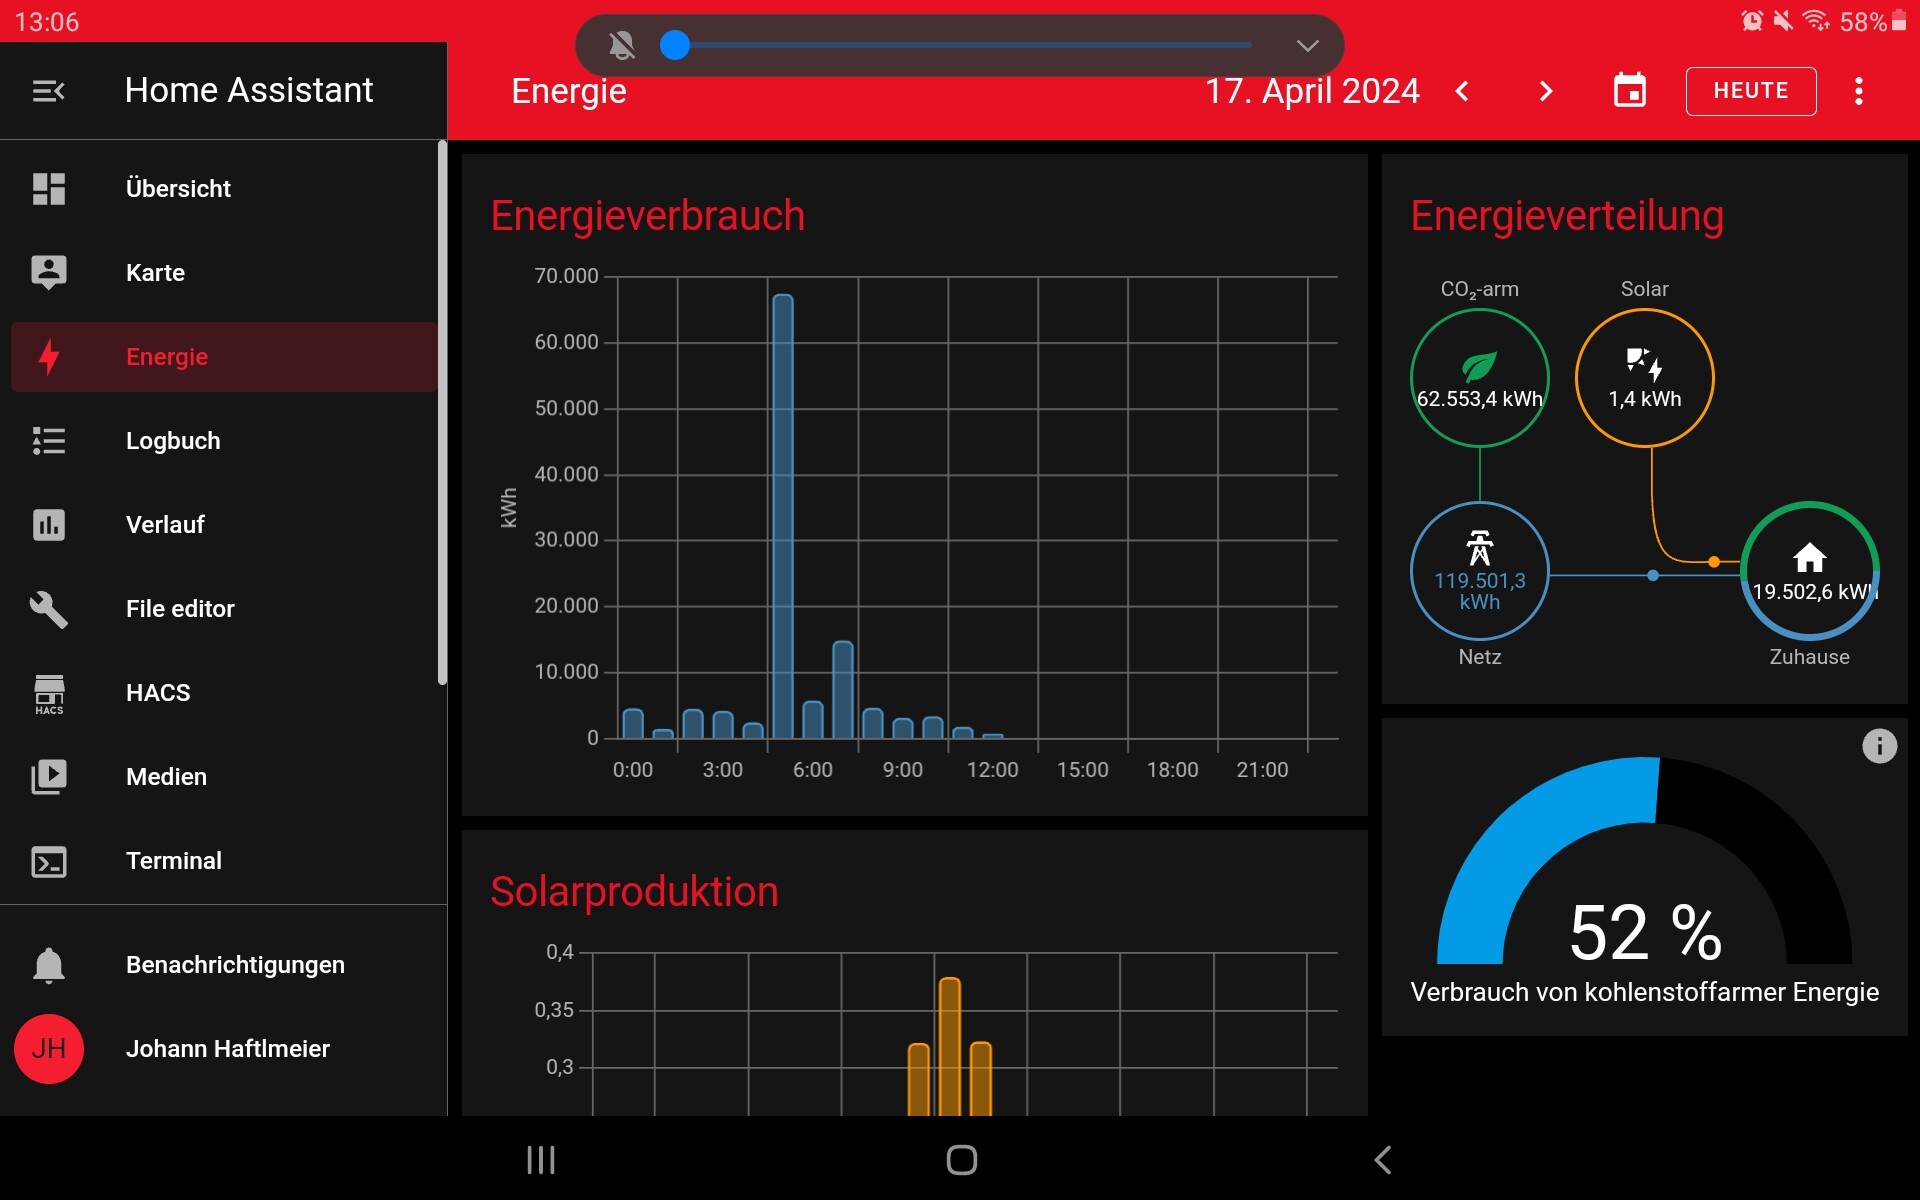Go to next day arrow
Screen dimensions: 1920x1200
(1546, 91)
